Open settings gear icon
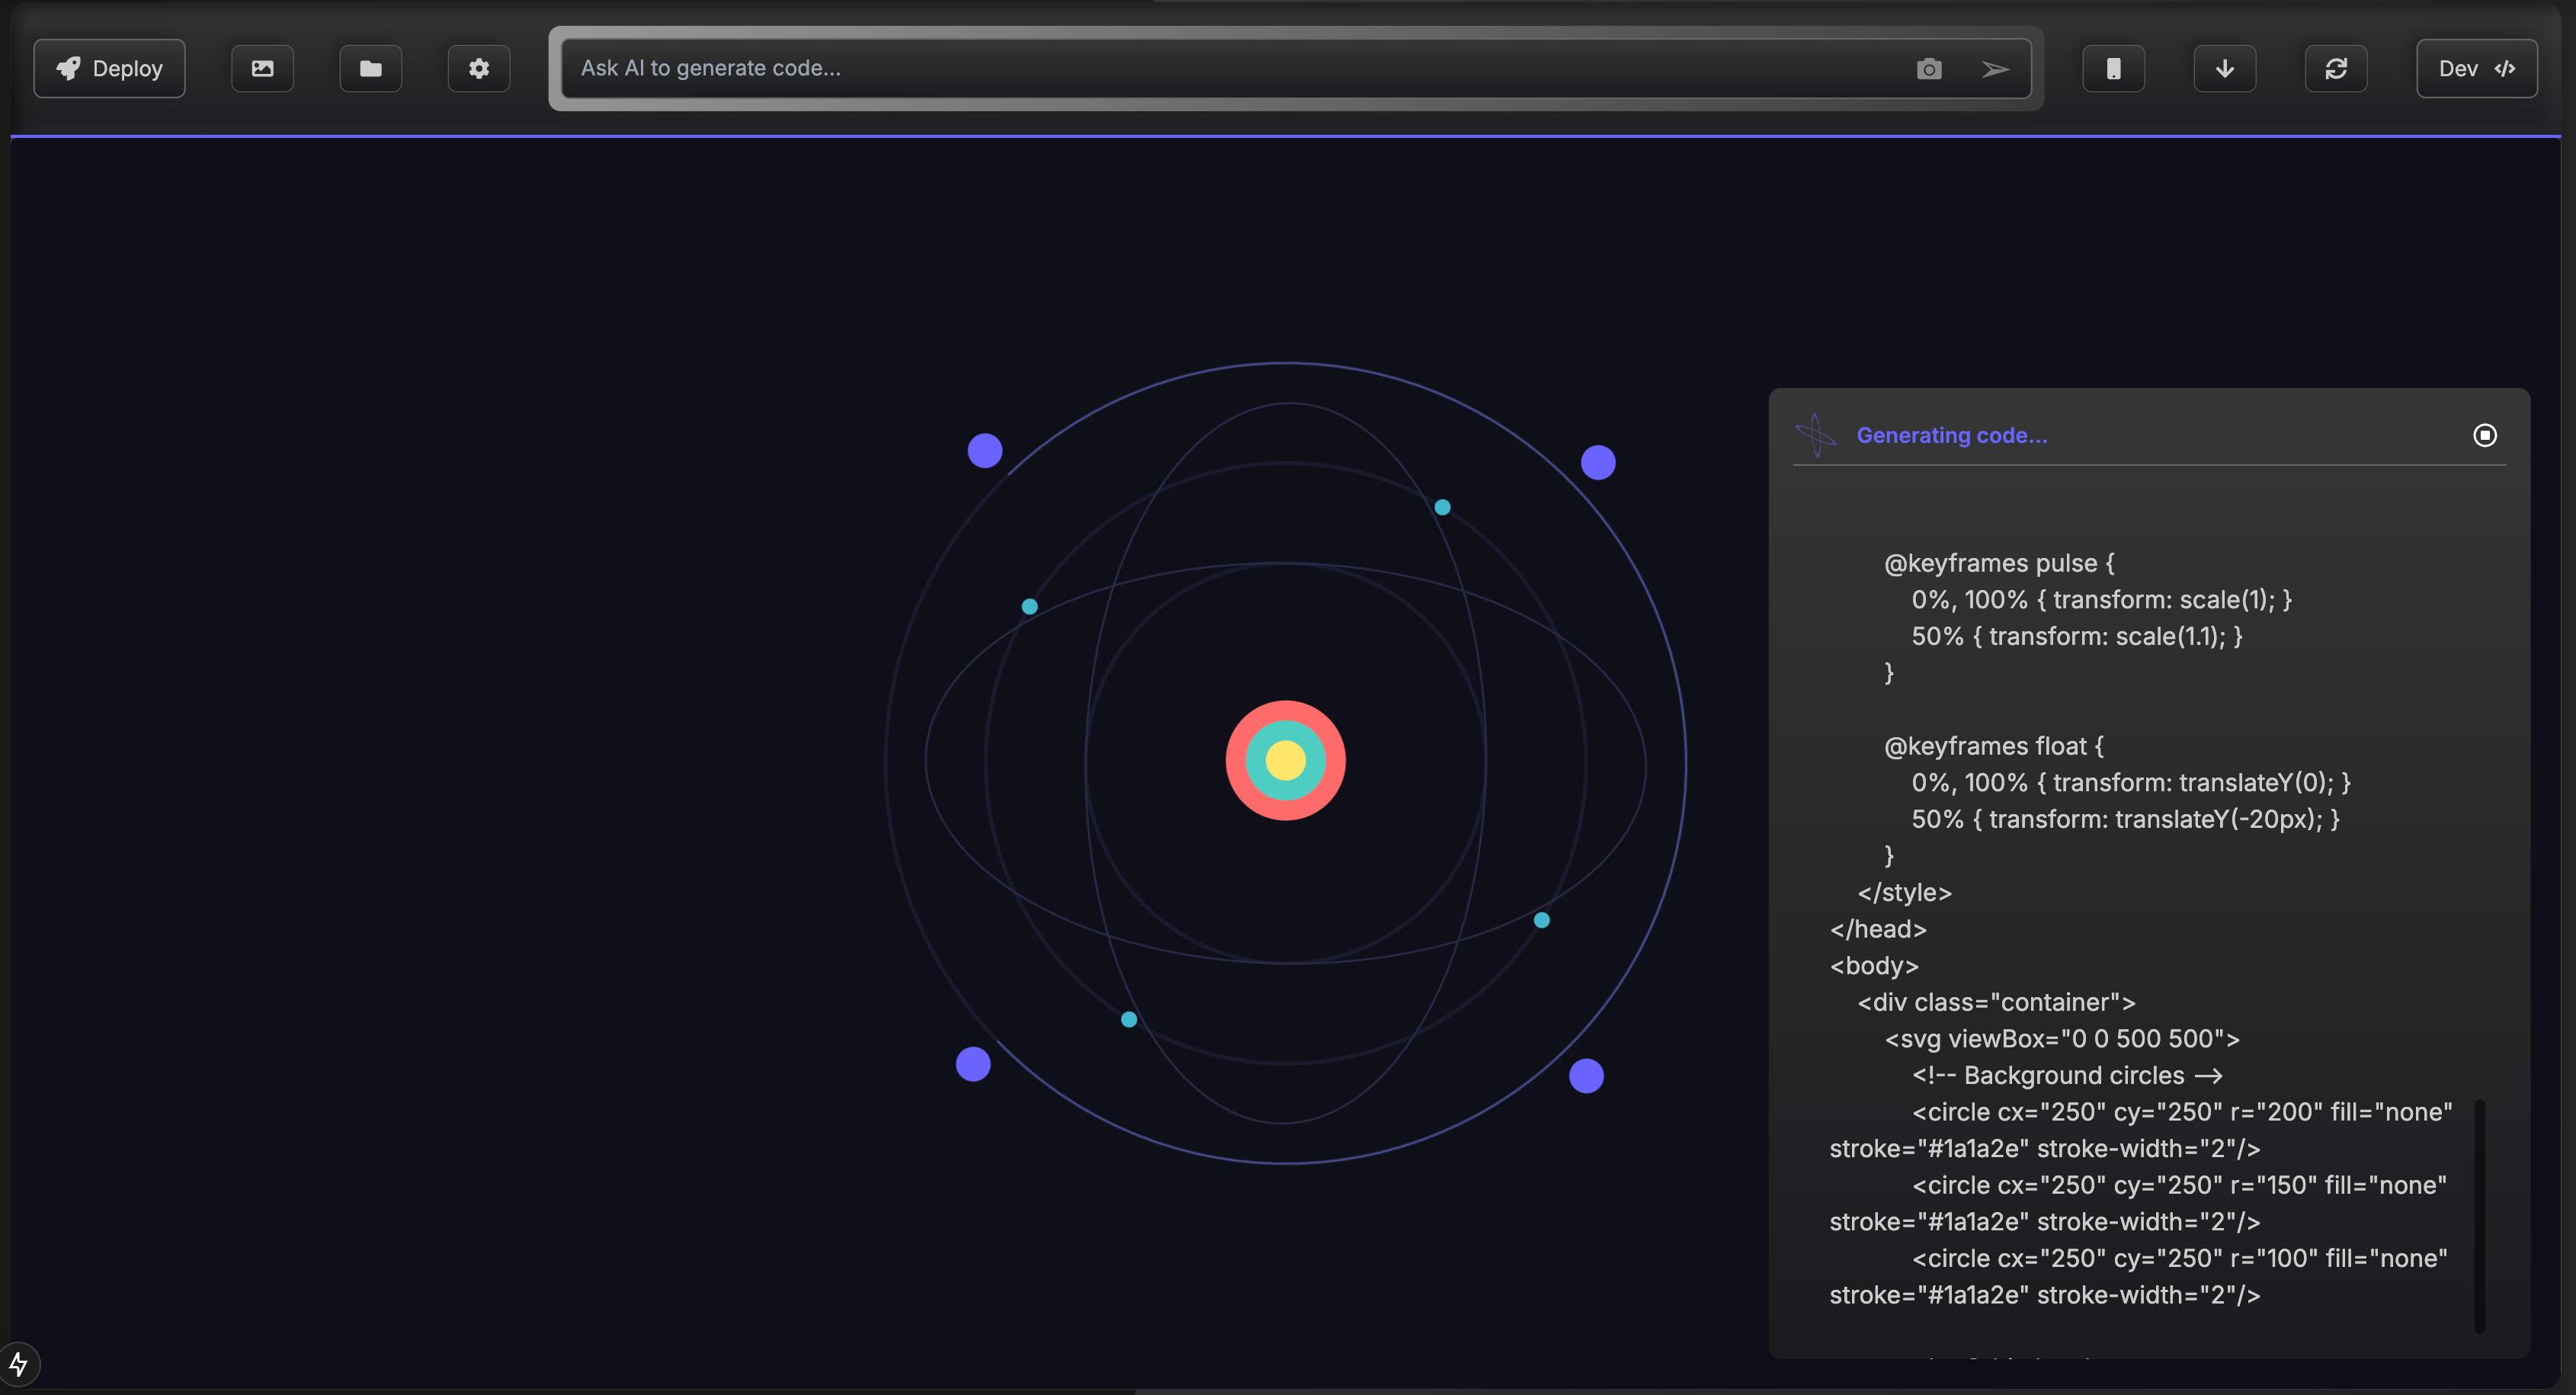 pos(479,68)
